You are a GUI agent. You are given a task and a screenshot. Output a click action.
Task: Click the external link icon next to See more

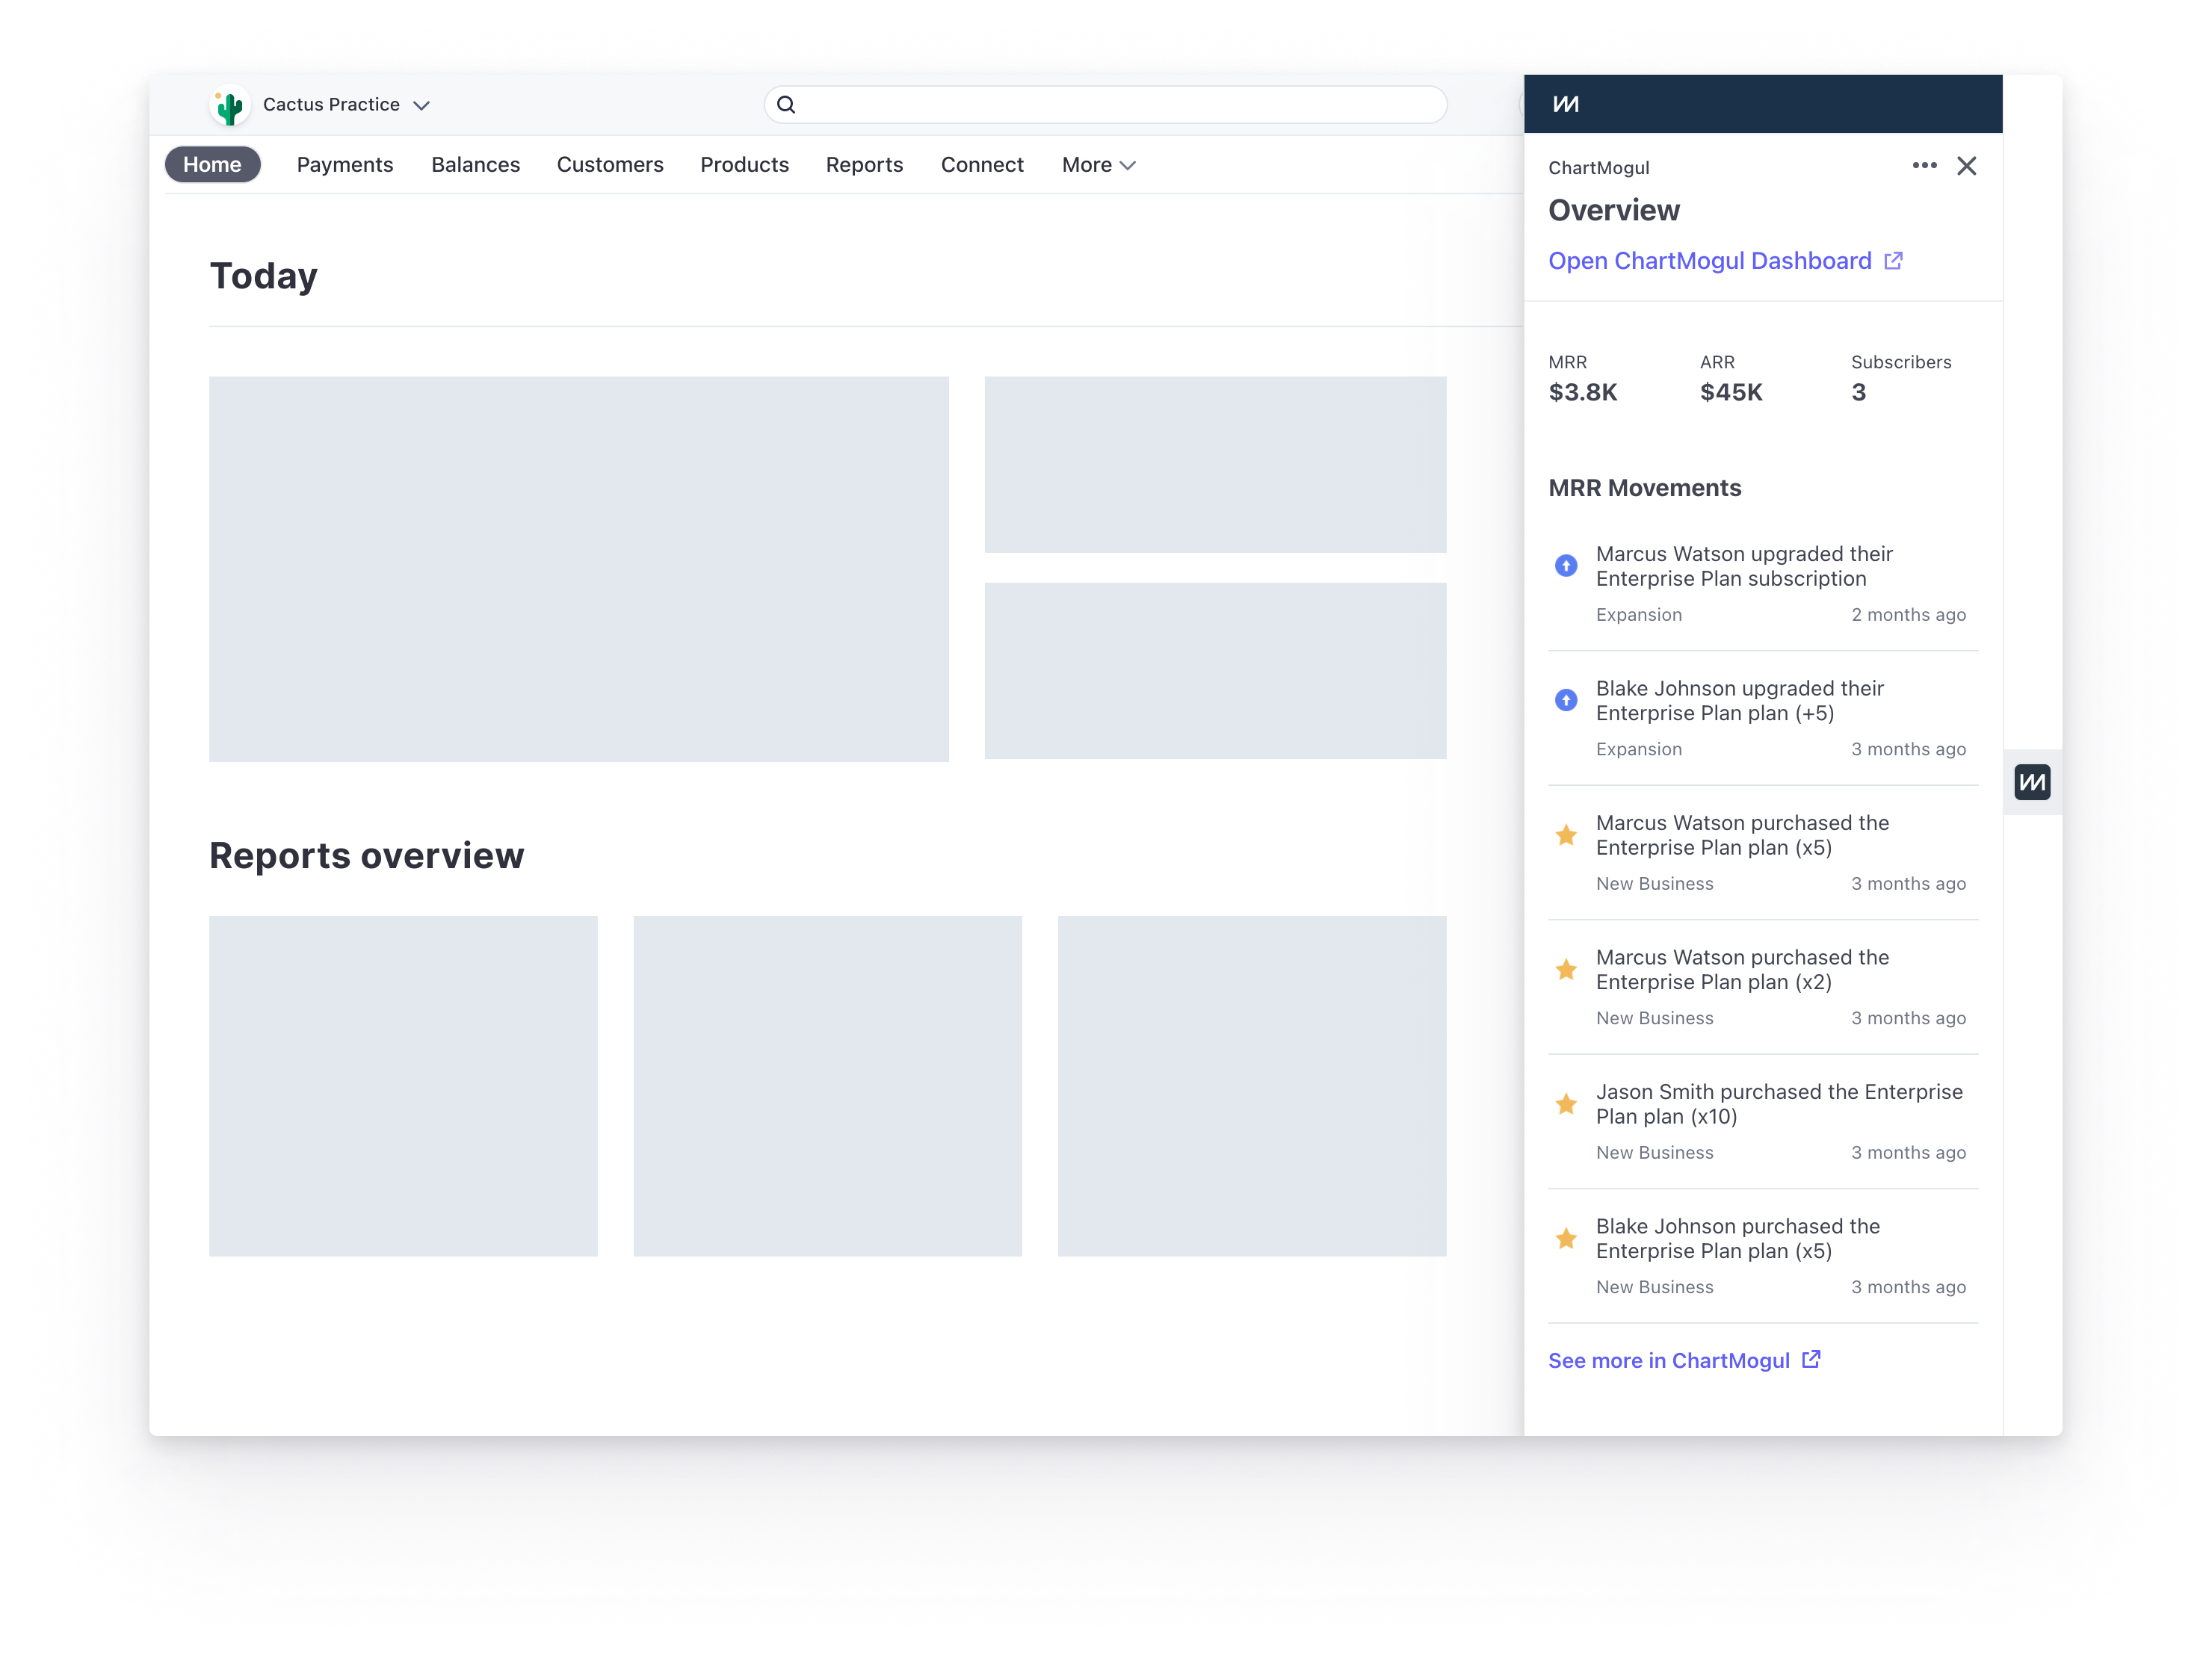tap(1811, 1359)
